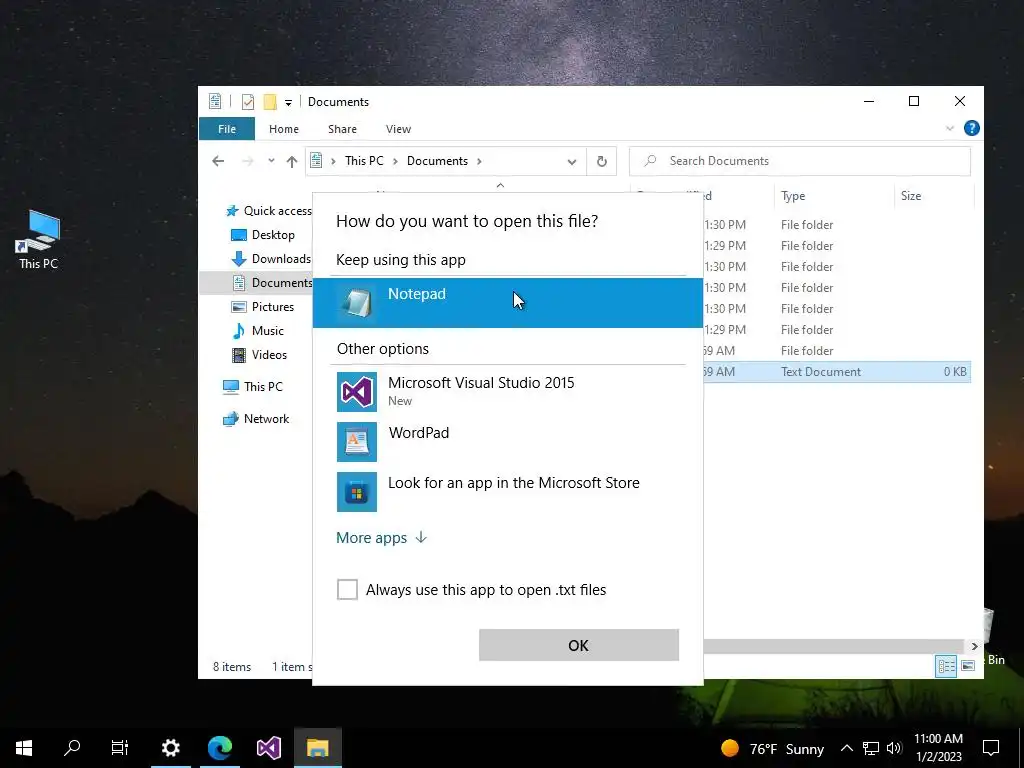
Task: Go up one folder level
Action: (x=291, y=161)
